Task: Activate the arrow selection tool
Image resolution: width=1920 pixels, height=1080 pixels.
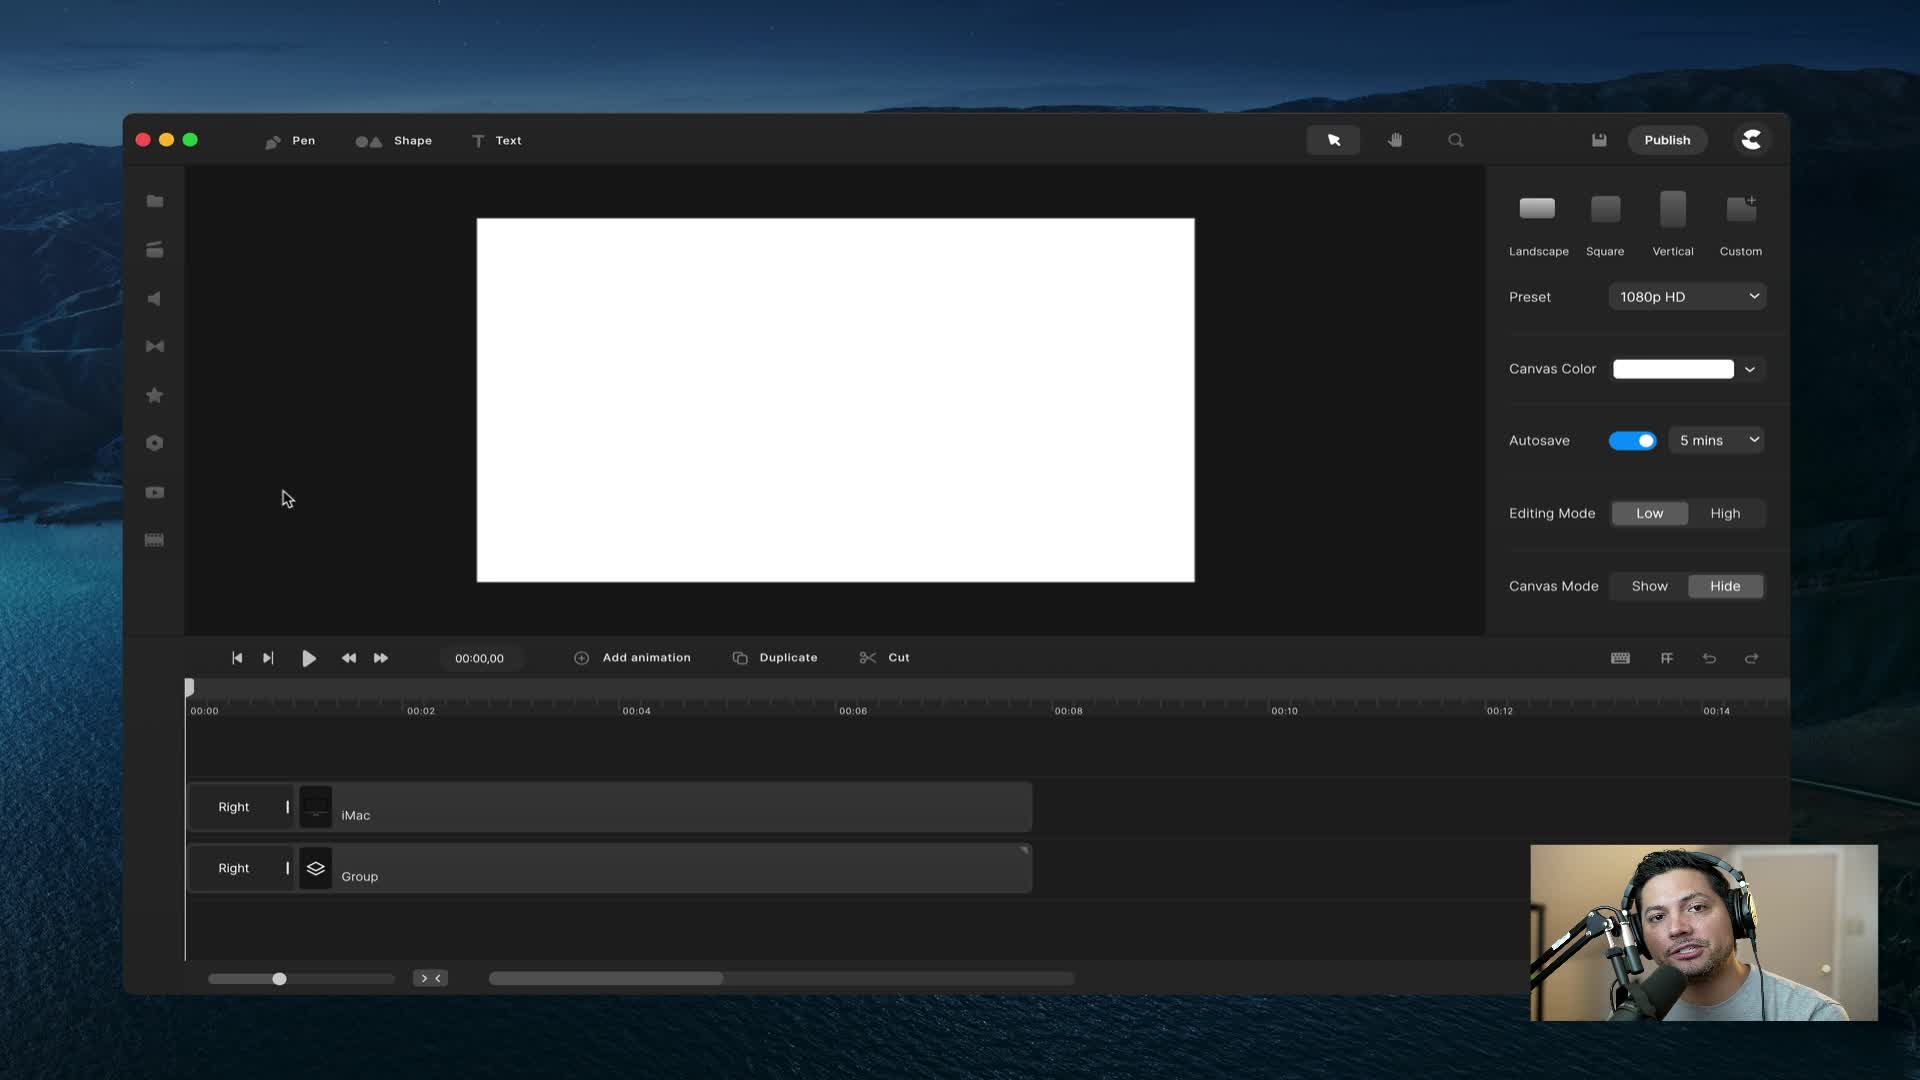Action: point(1333,140)
